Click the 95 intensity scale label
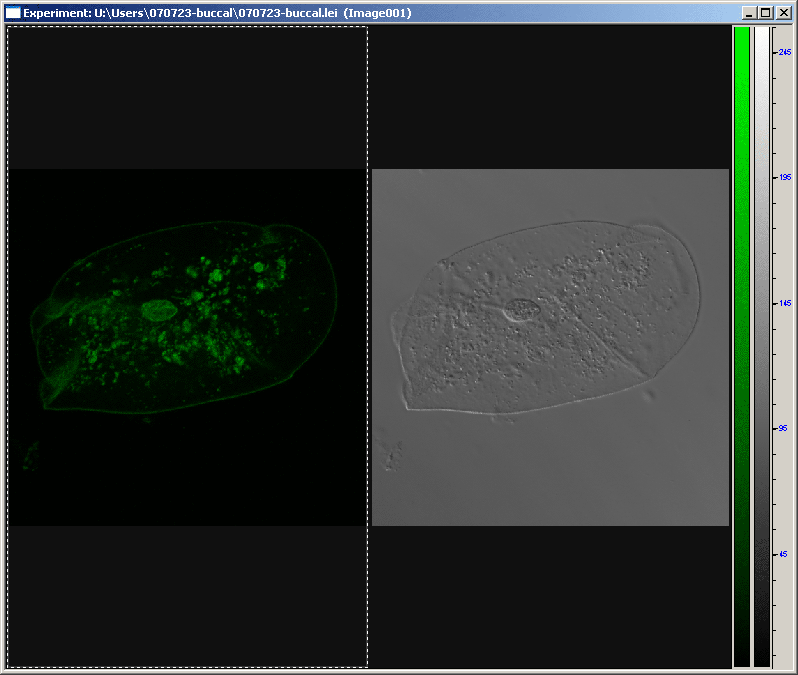The width and height of the screenshot is (798, 675). tap(783, 428)
